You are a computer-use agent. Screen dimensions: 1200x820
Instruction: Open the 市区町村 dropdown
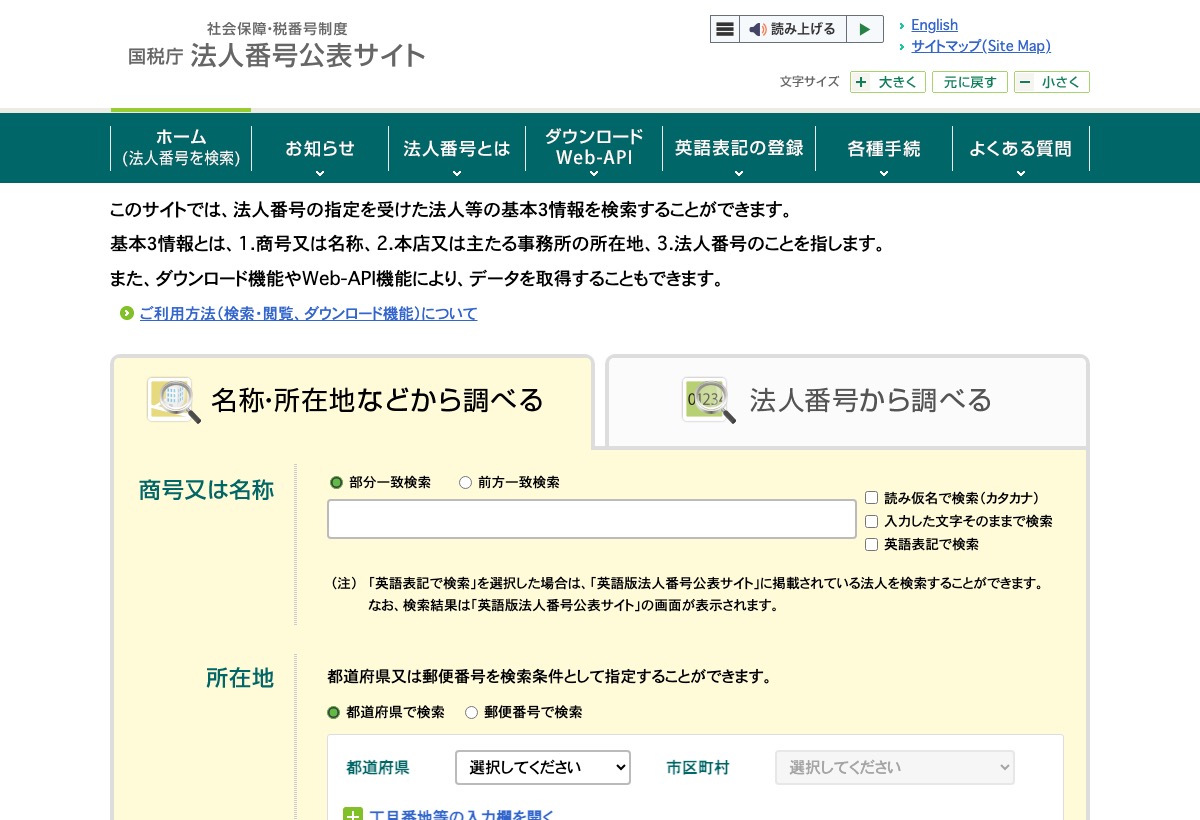[895, 767]
